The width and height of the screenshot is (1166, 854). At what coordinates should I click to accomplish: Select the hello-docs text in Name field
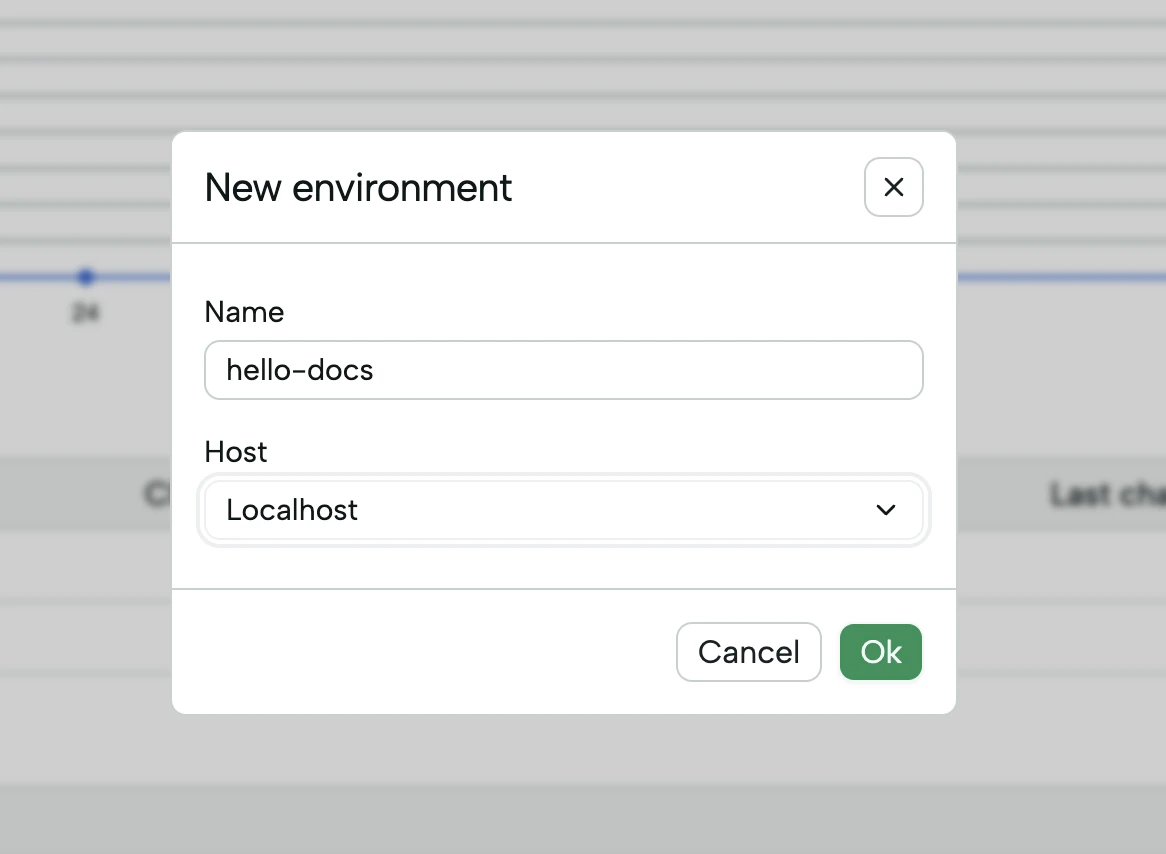[299, 370]
